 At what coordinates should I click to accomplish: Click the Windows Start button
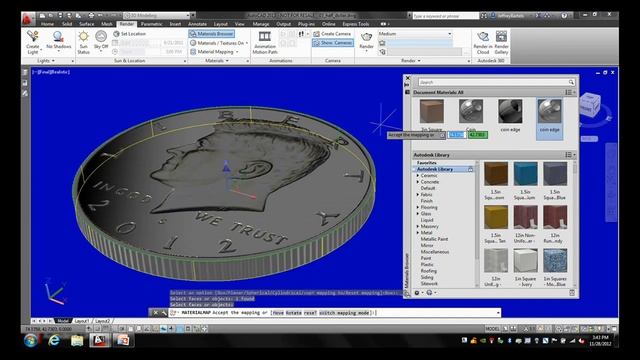point(31,340)
